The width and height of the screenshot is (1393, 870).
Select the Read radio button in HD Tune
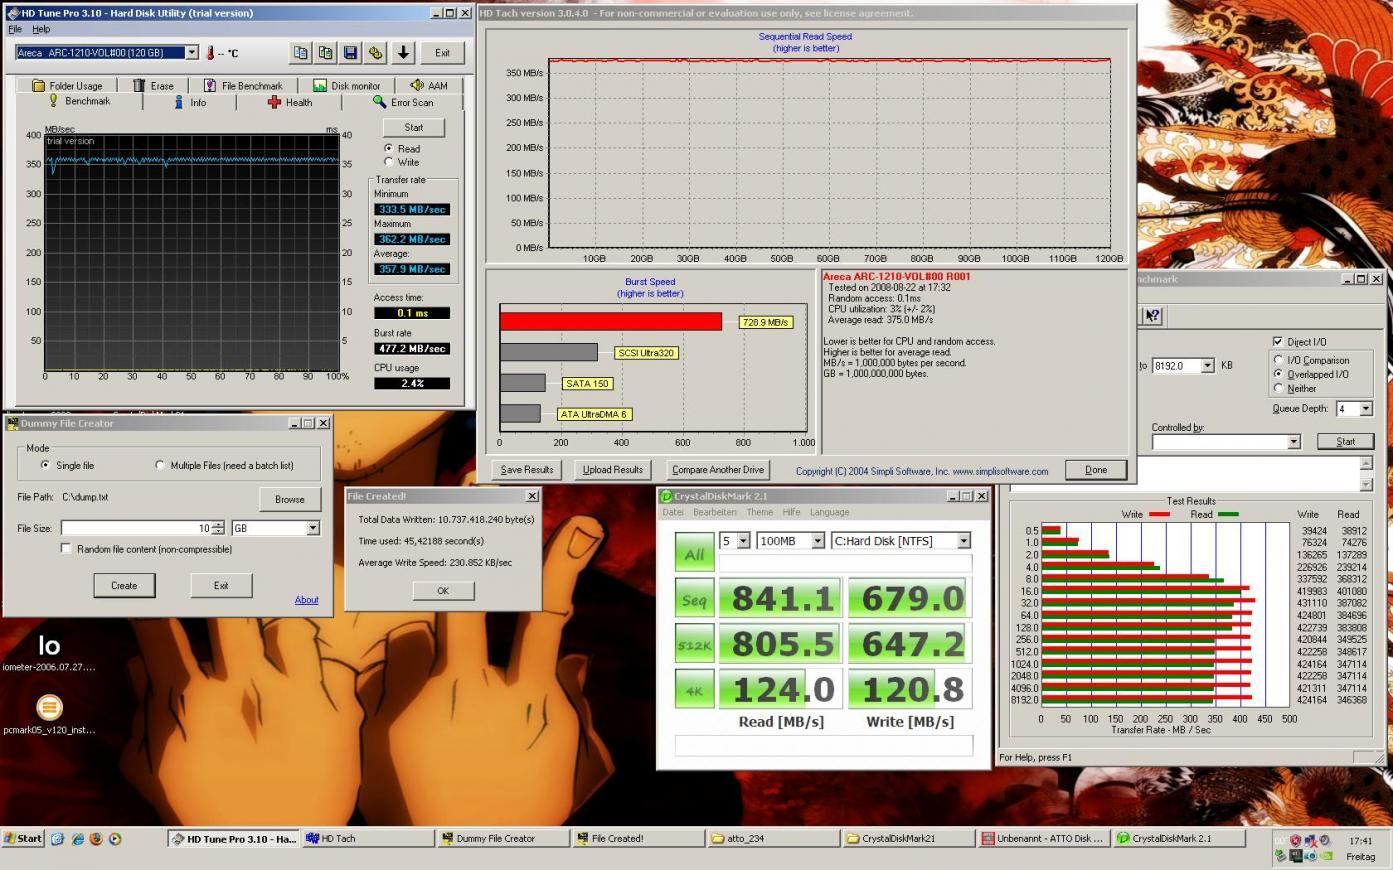tap(389, 148)
